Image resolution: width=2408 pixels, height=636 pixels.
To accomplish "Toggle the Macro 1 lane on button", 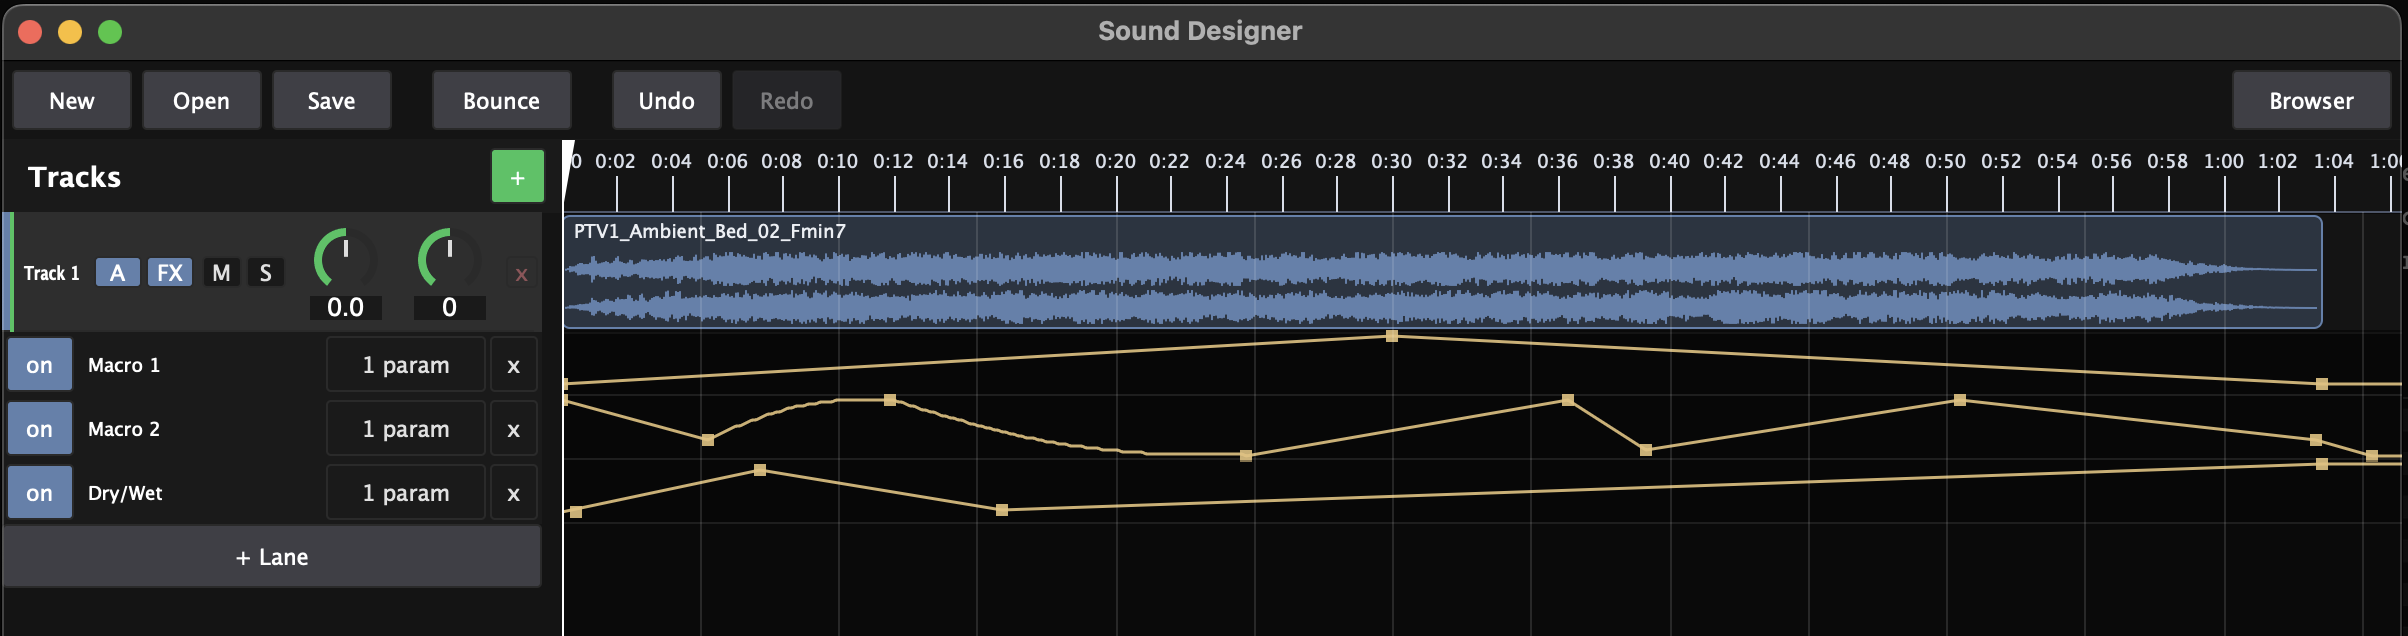I will click(40, 365).
